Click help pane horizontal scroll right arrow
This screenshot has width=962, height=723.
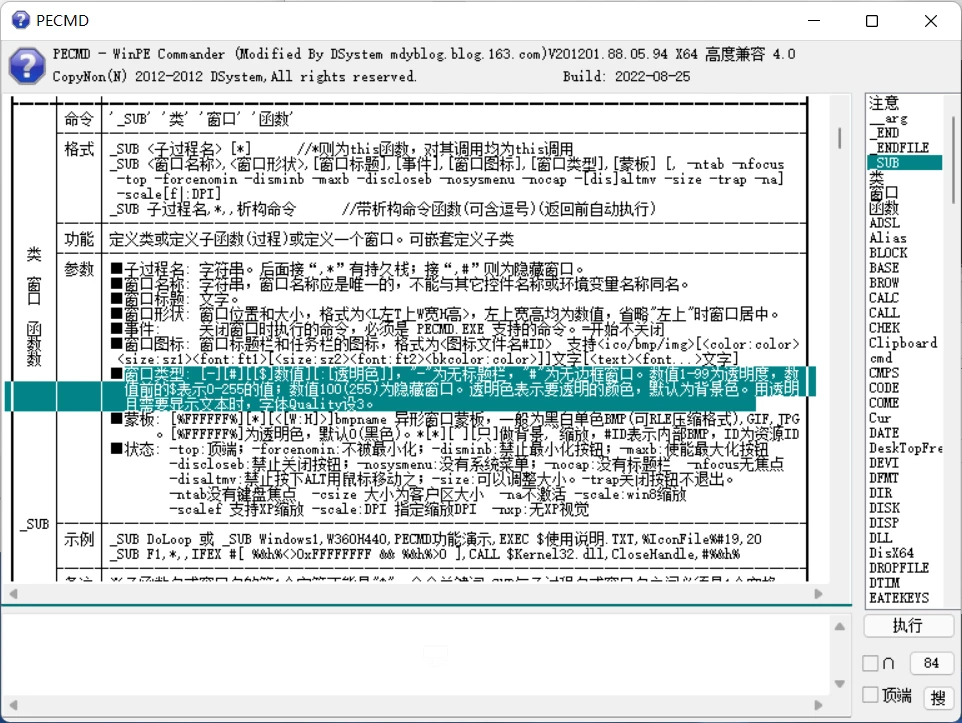coord(818,593)
